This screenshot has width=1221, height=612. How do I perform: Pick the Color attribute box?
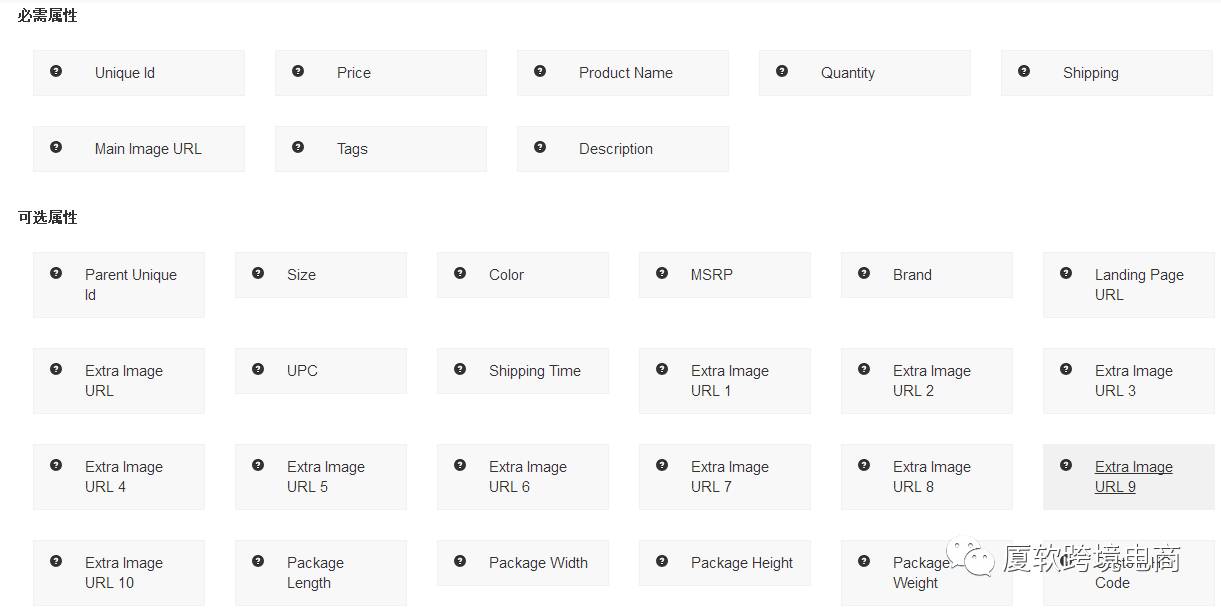pyautogui.click(x=522, y=275)
